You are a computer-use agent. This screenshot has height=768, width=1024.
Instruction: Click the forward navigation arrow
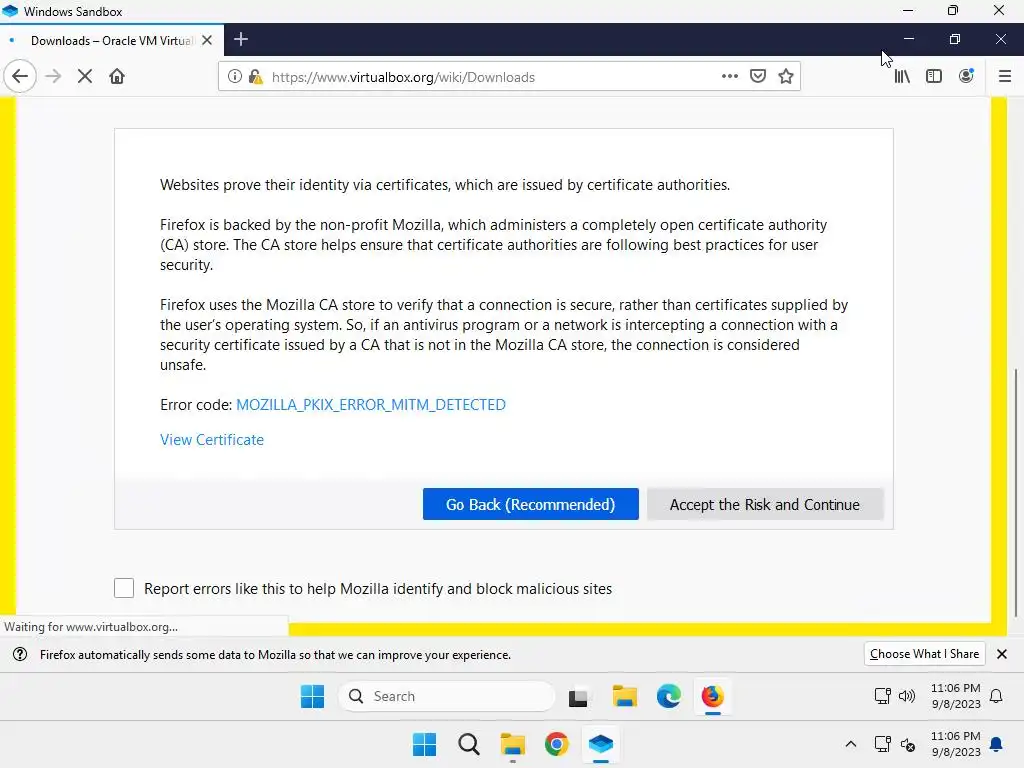click(53, 76)
